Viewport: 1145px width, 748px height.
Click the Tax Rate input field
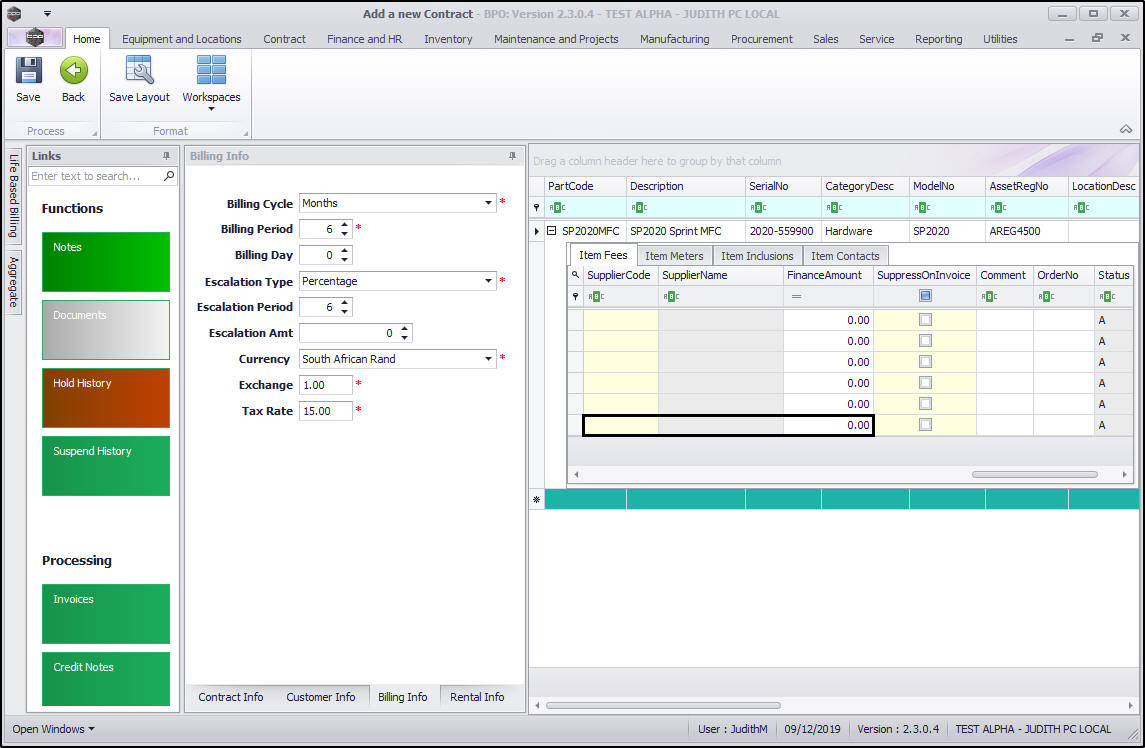click(325, 411)
